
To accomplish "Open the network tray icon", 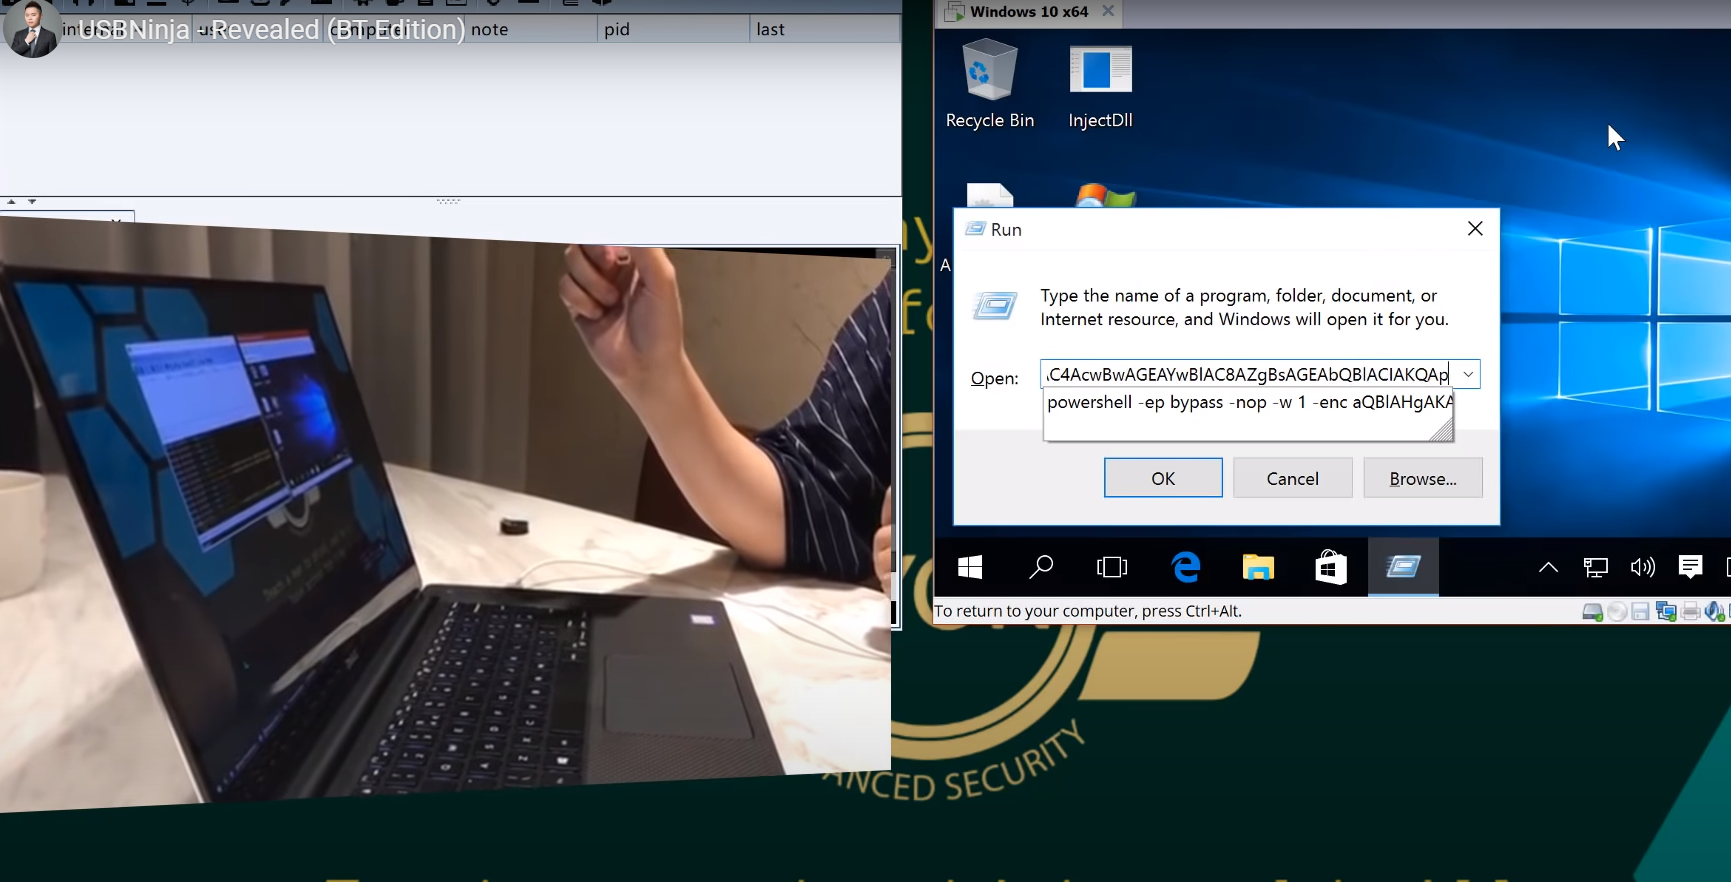I will pyautogui.click(x=1596, y=568).
